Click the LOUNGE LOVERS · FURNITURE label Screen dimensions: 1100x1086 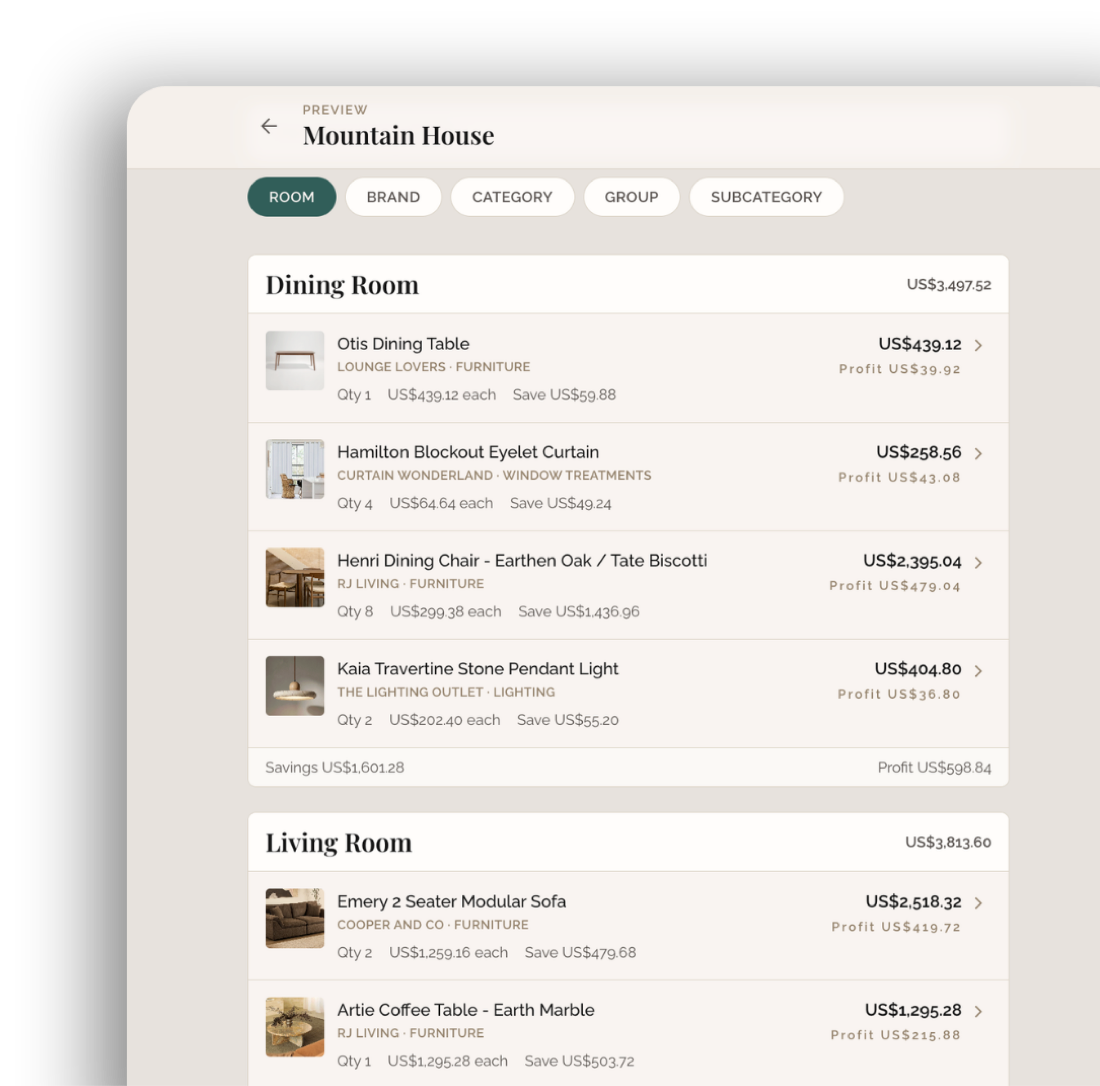tap(434, 367)
